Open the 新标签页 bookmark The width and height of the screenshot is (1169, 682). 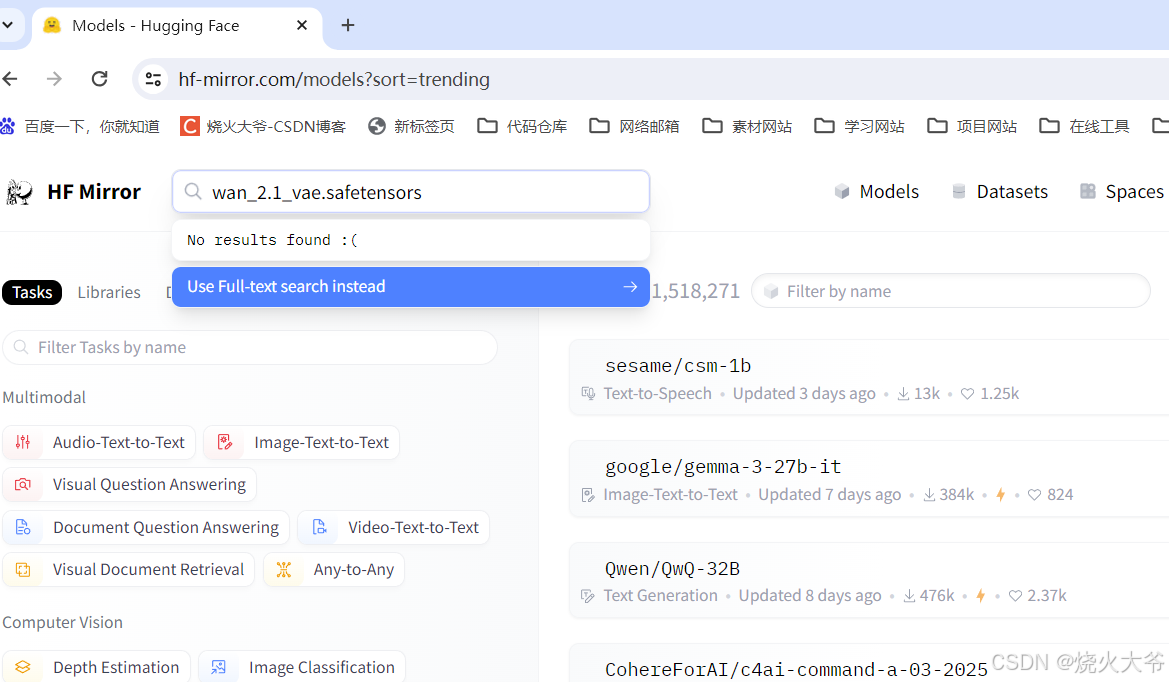[411, 127]
